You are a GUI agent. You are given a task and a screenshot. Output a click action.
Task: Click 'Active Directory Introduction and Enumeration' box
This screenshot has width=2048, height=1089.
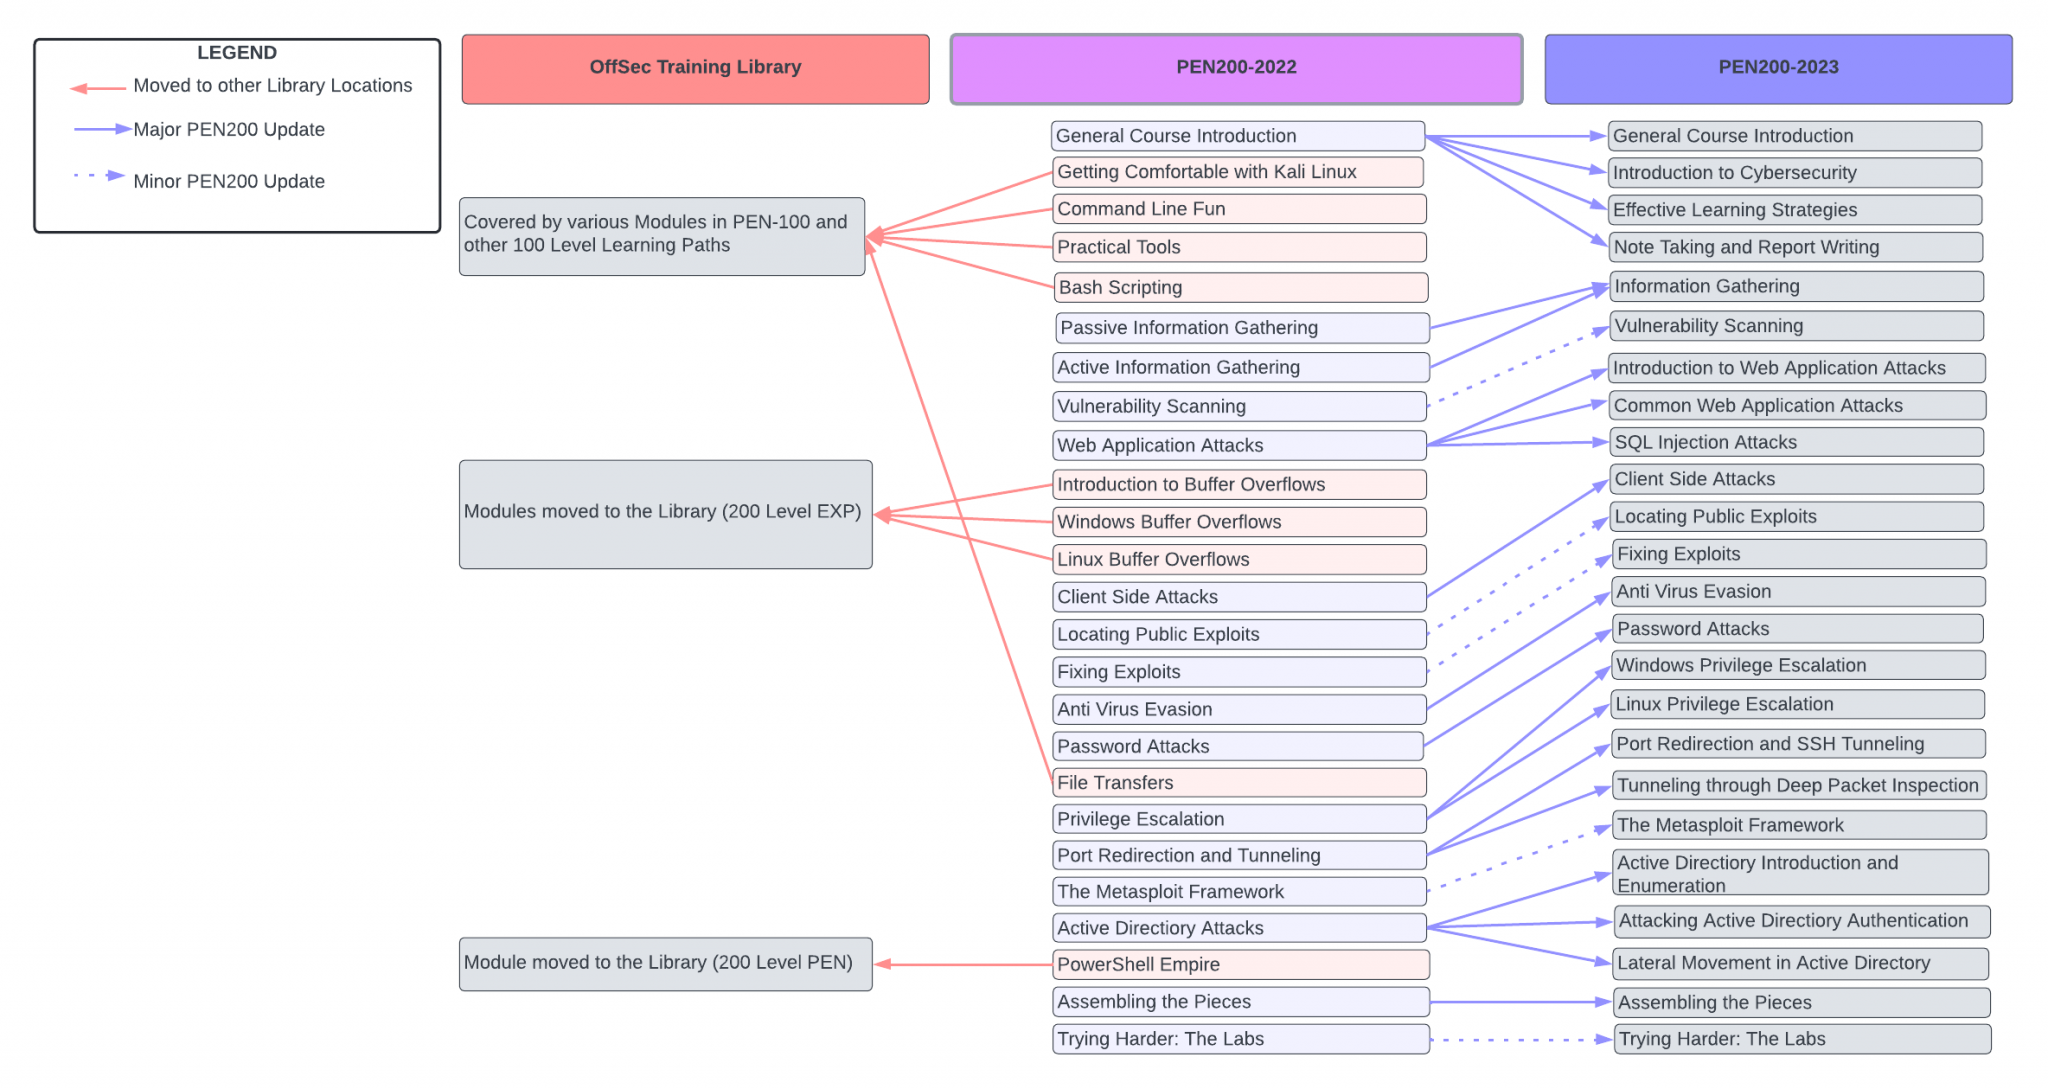point(1800,873)
